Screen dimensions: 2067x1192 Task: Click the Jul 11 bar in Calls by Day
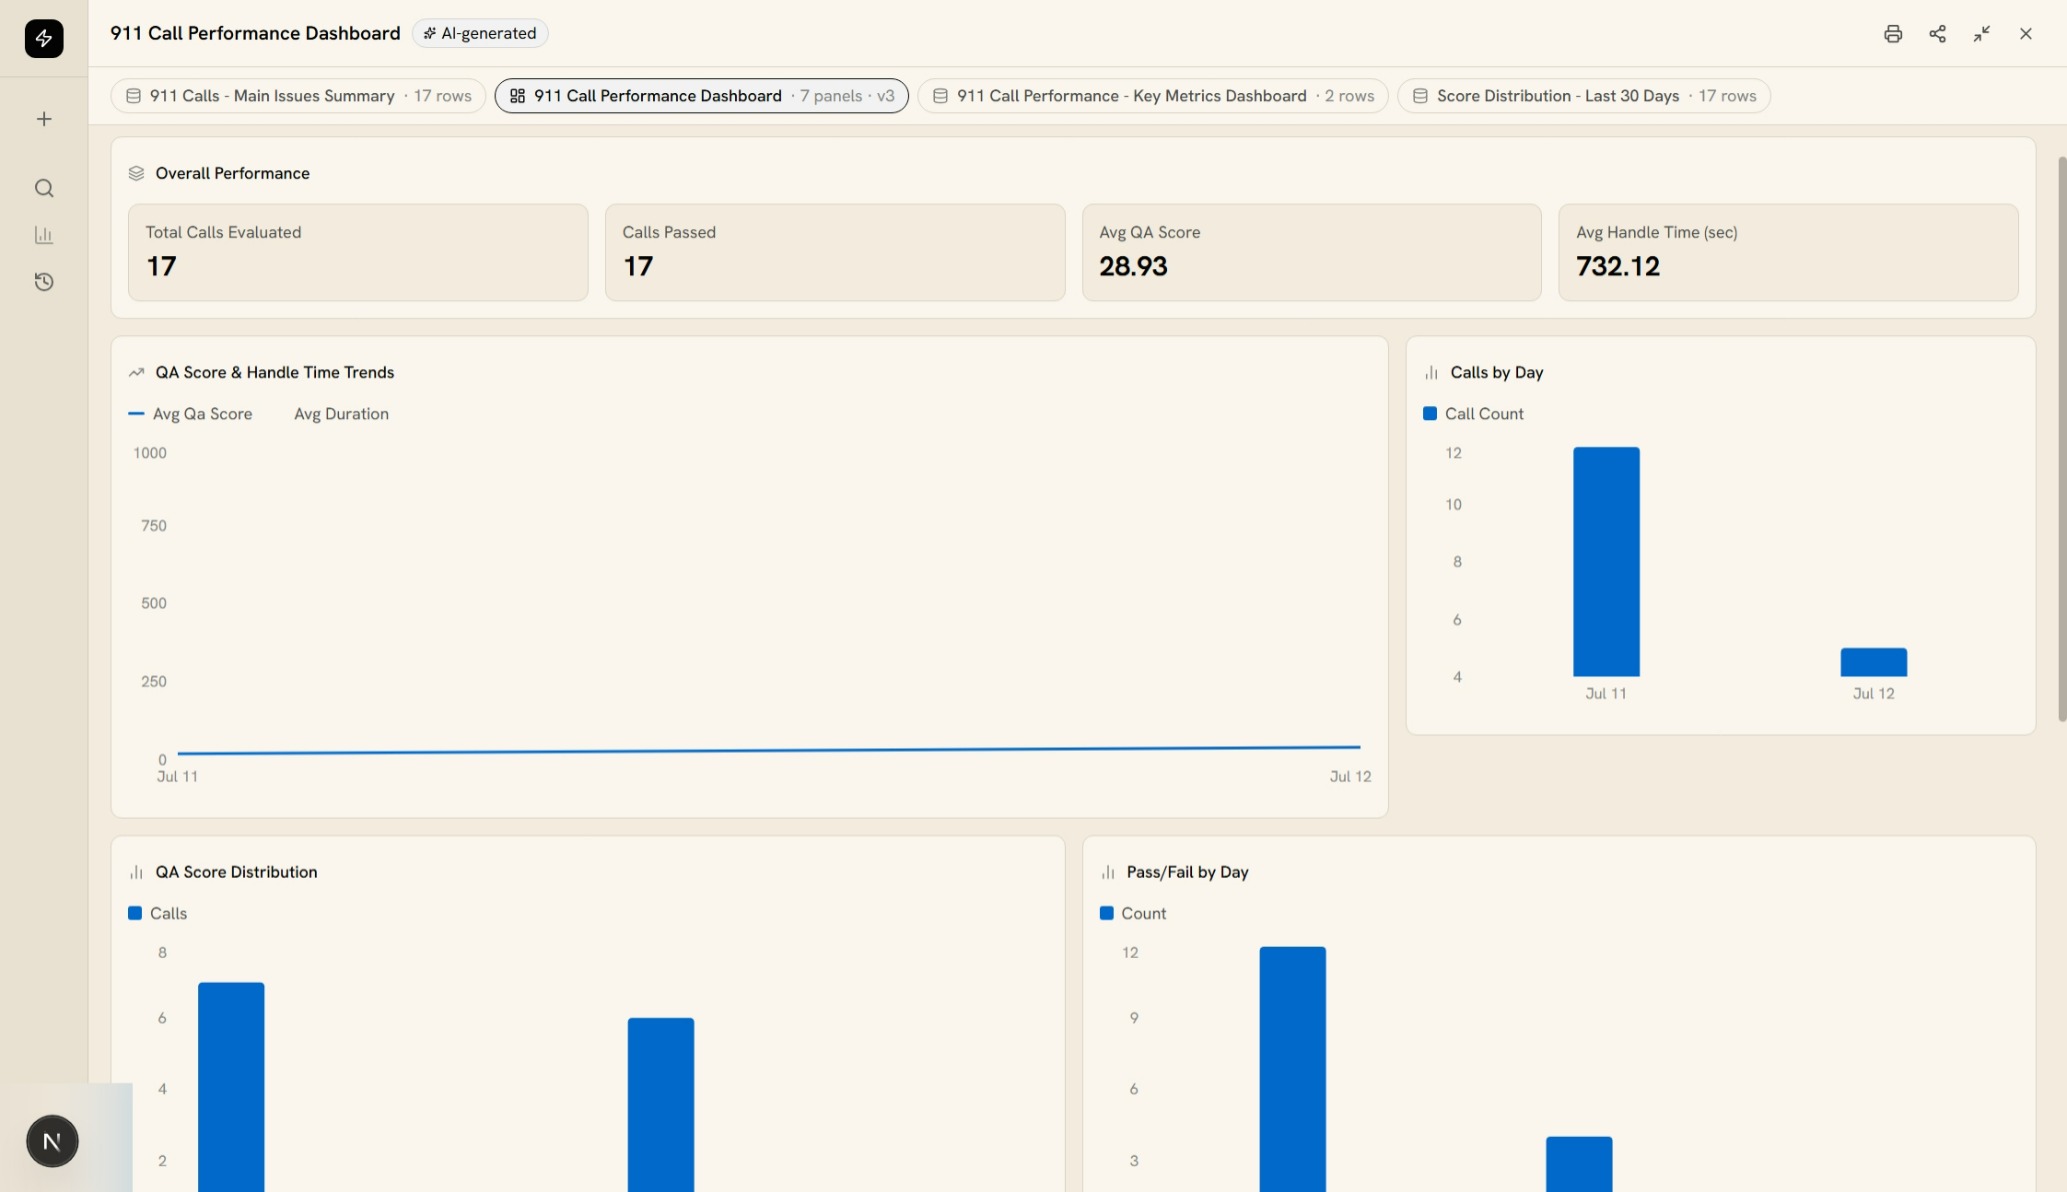[x=1606, y=562]
